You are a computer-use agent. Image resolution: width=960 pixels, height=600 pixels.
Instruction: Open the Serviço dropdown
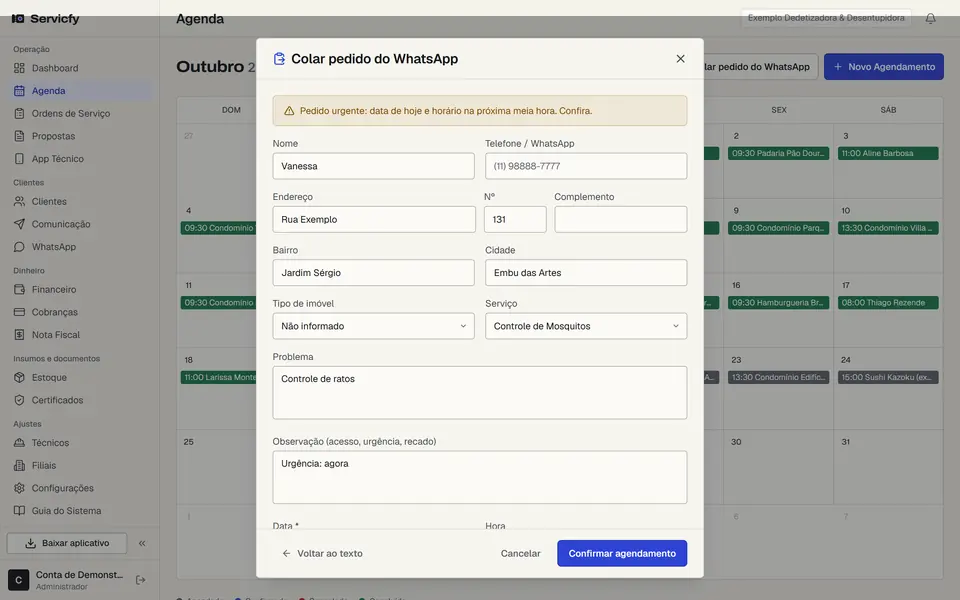click(x=586, y=326)
